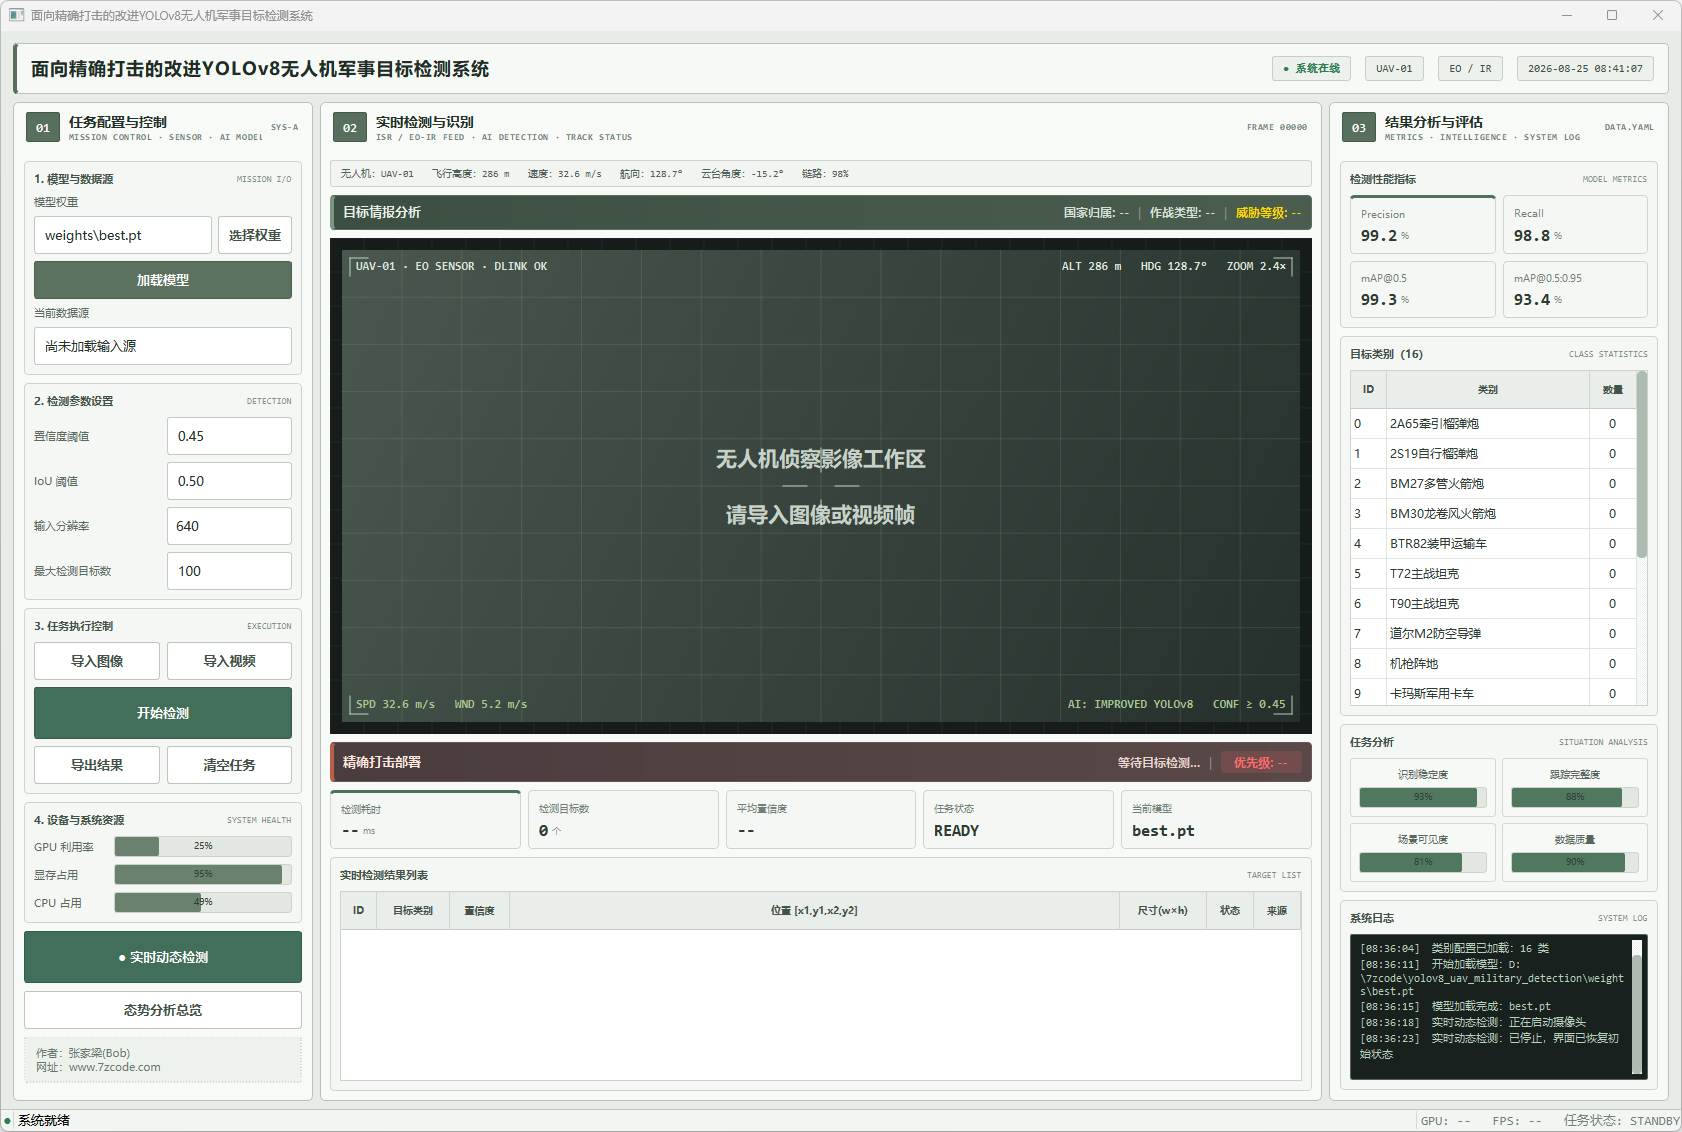Image resolution: width=1682 pixels, height=1132 pixels.
Task: Click the 类别 header in class table
Action: tap(1487, 390)
